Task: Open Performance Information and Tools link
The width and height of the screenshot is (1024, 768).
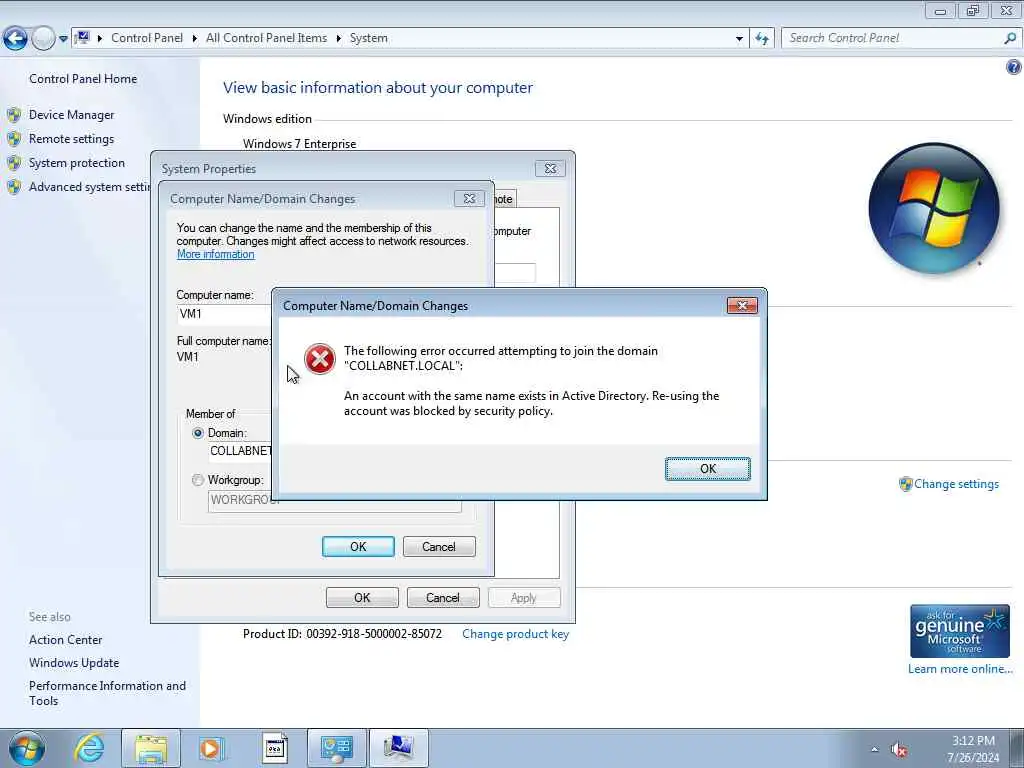Action: tap(107, 693)
